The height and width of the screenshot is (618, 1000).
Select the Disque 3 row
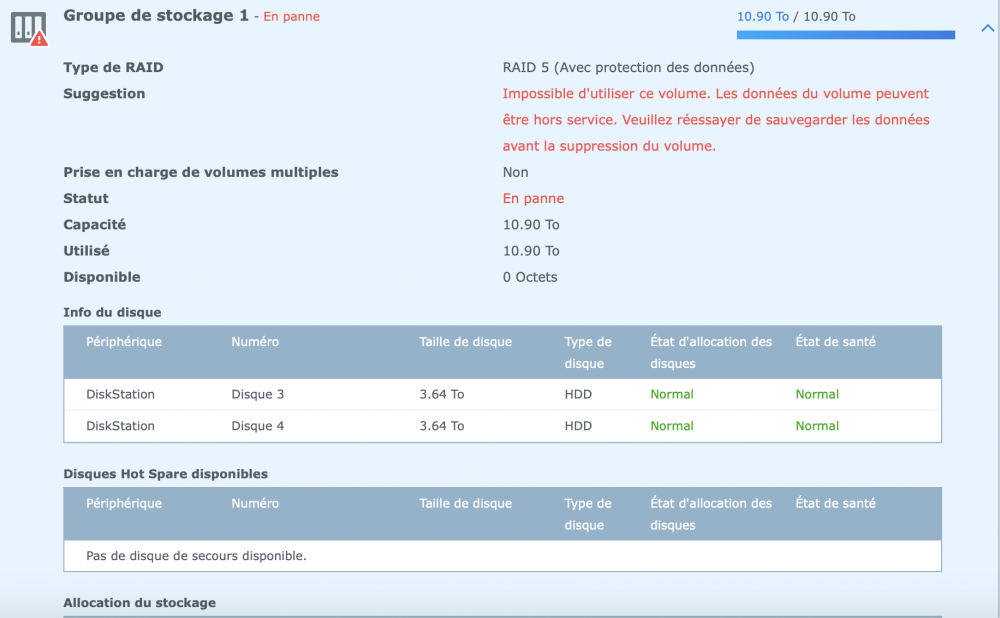pos(502,394)
